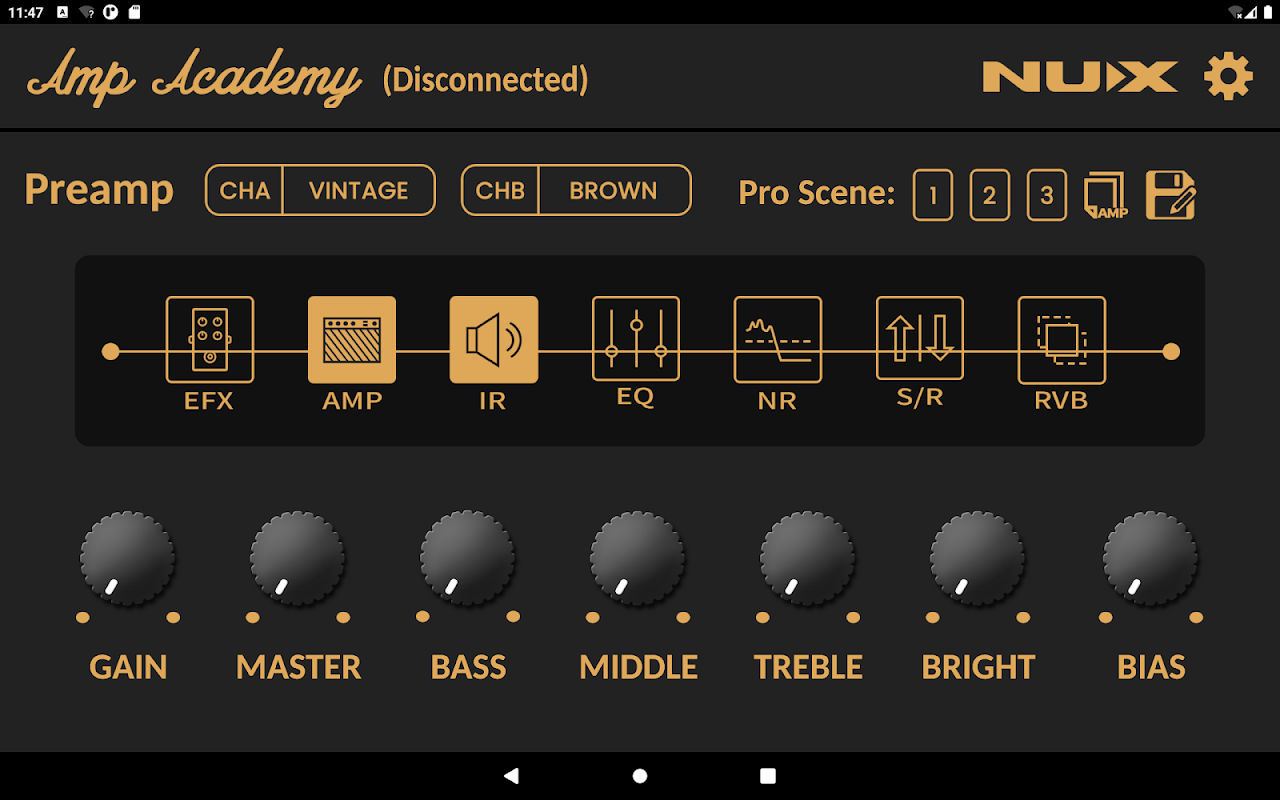Choose Pro Scene 1
The height and width of the screenshot is (800, 1280).
coord(933,195)
